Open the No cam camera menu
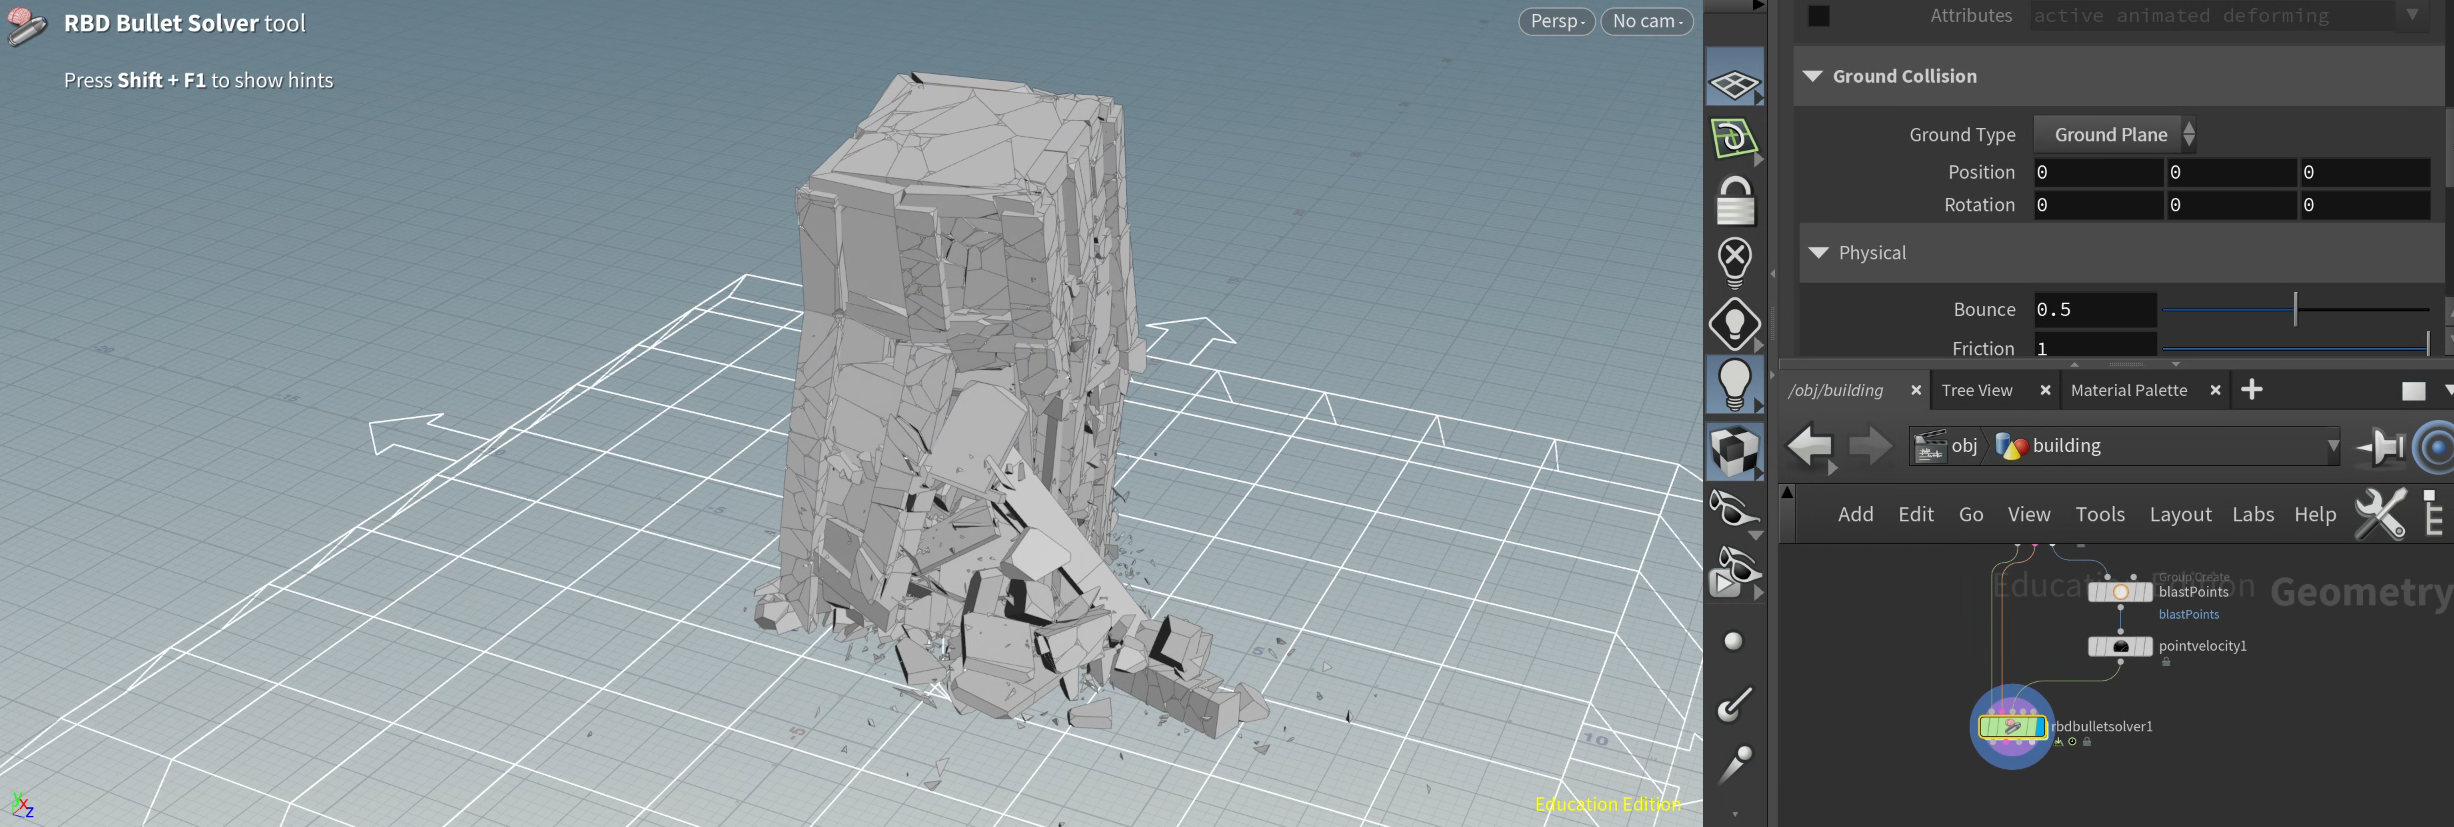This screenshot has height=827, width=2454. [x=1647, y=21]
